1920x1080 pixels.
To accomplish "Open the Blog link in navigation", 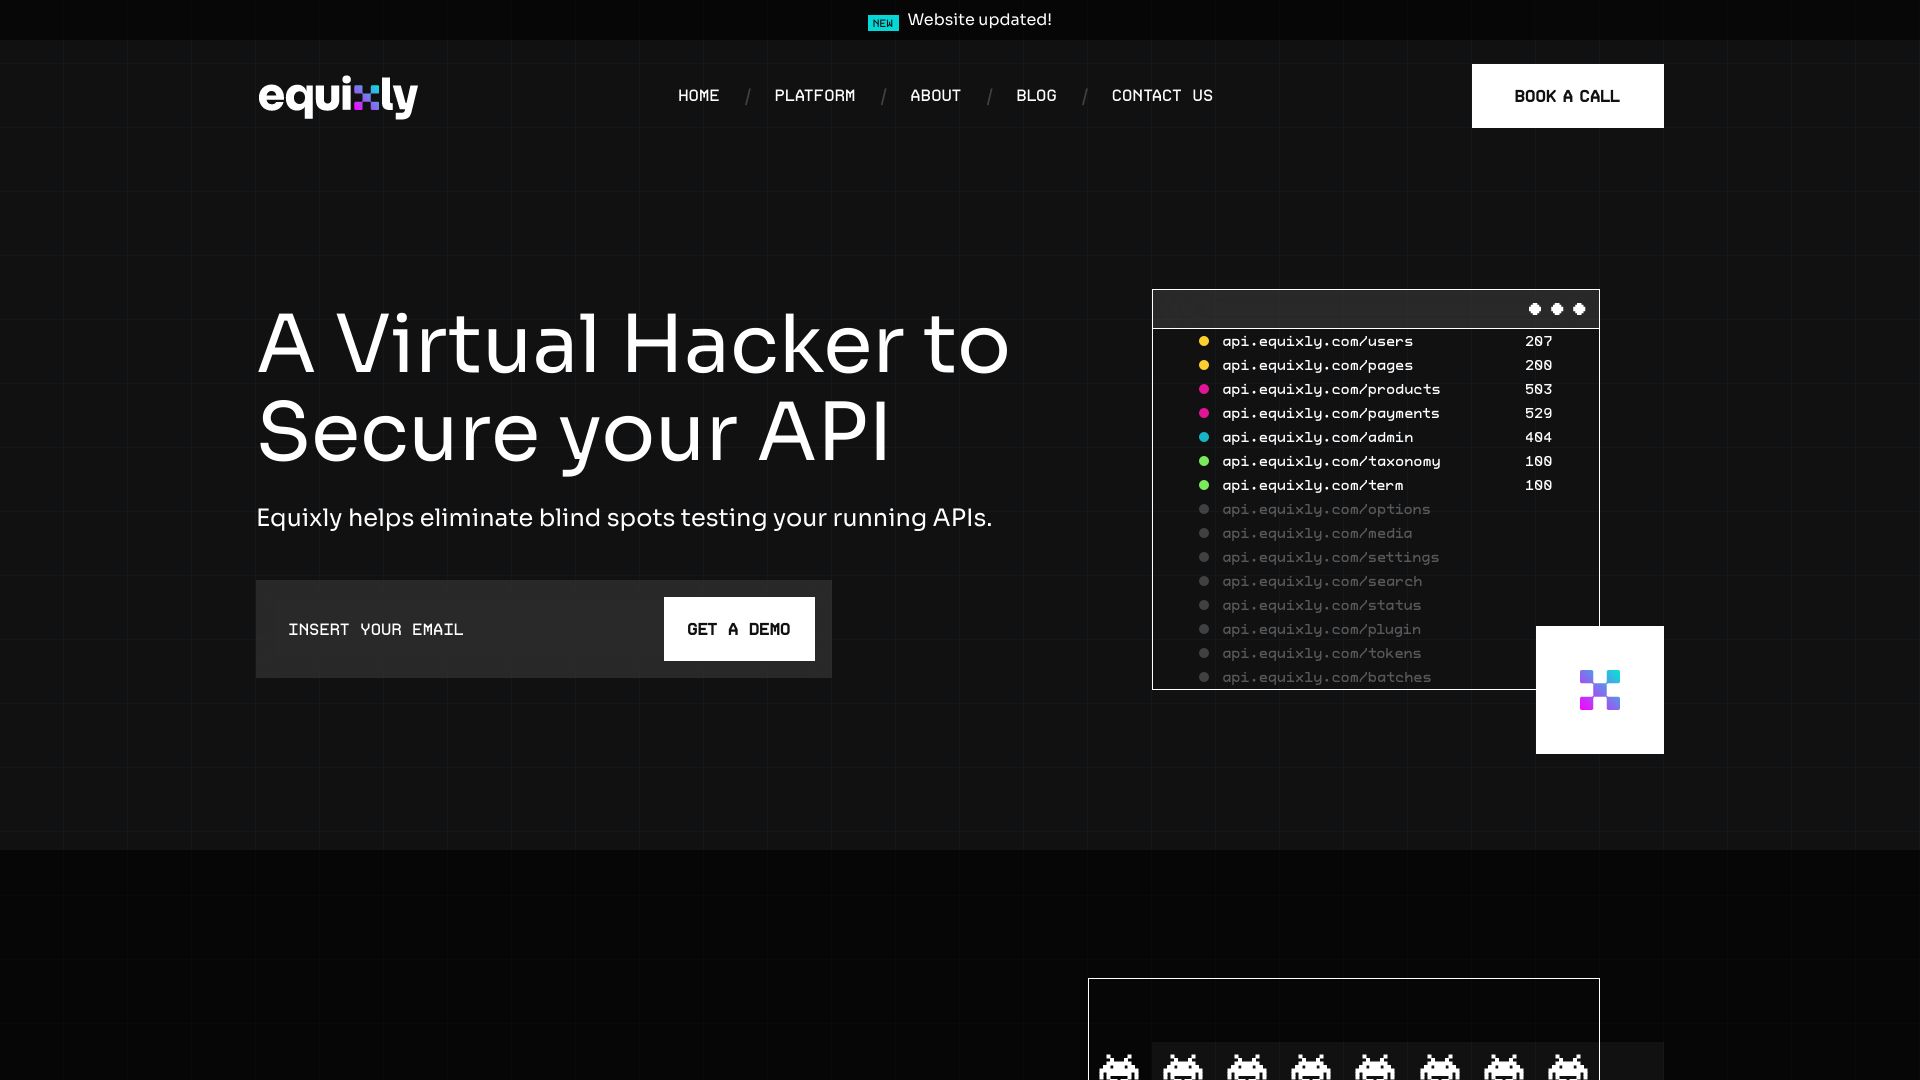I will (x=1036, y=96).
